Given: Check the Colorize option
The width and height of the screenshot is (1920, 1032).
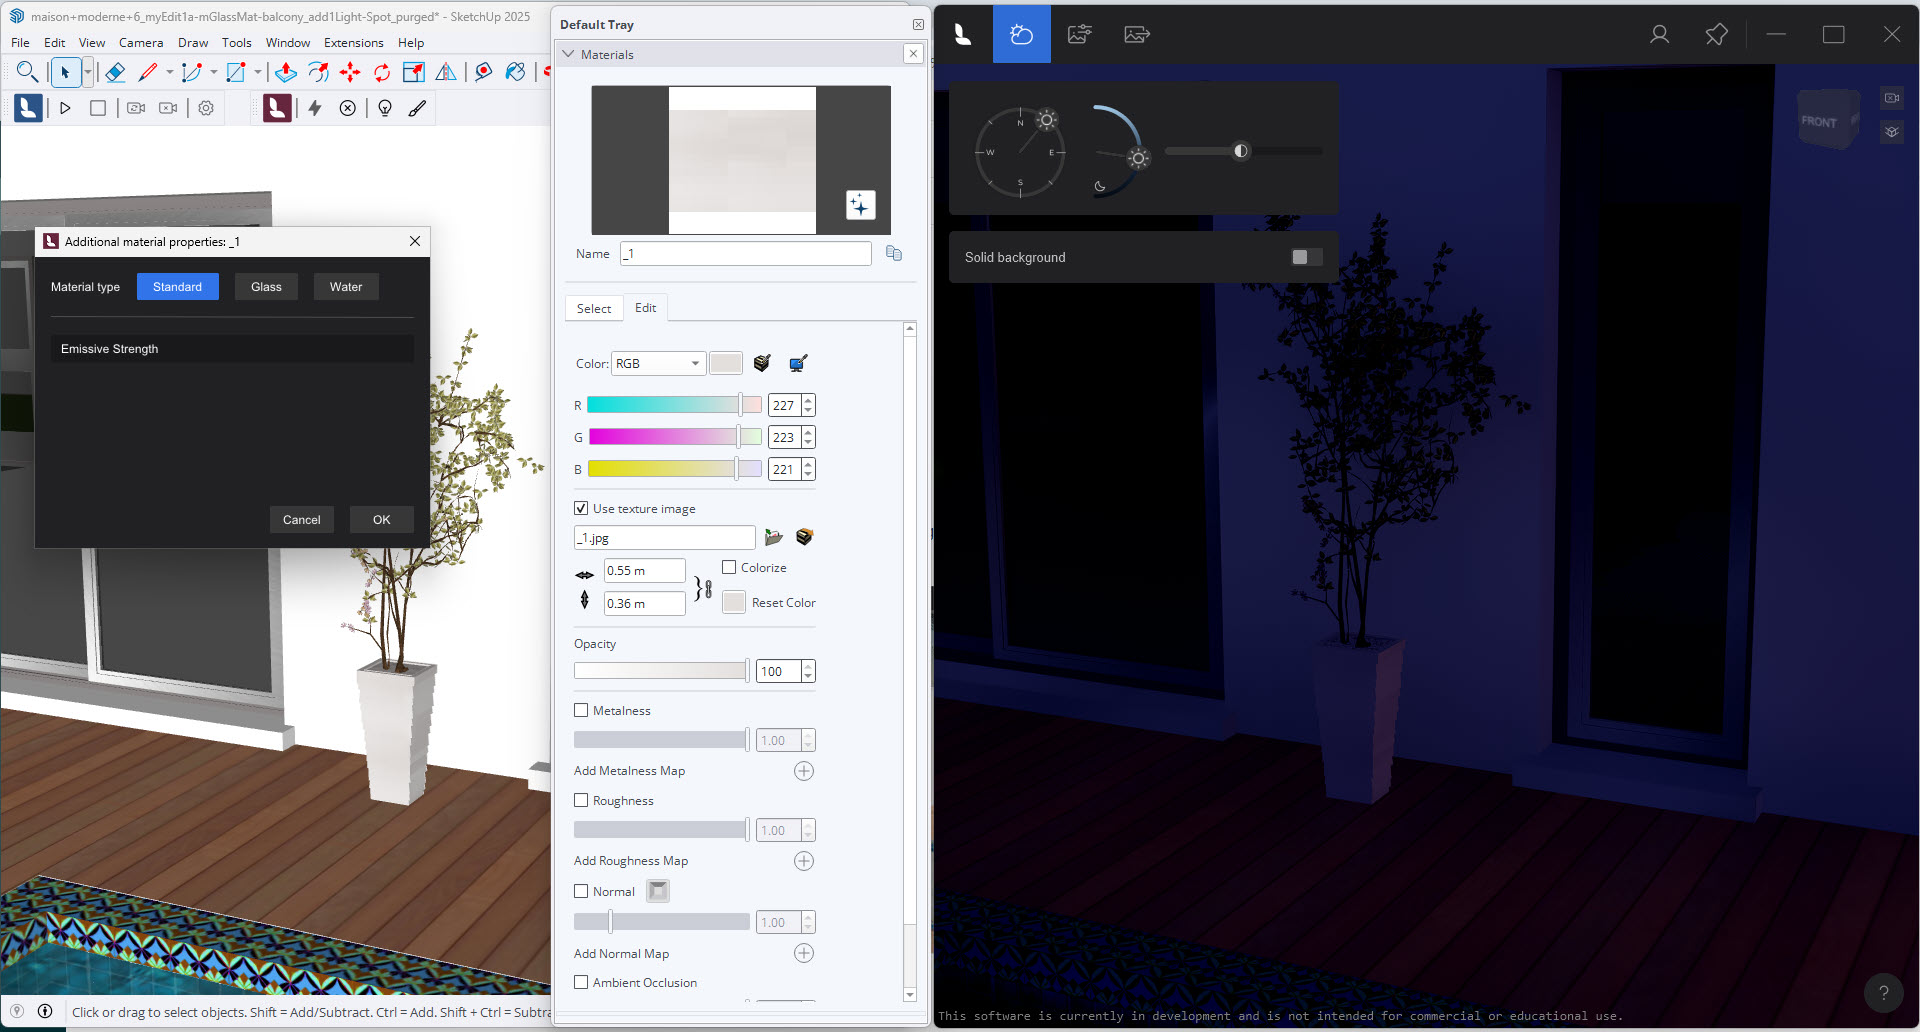Looking at the screenshot, I should 730,567.
